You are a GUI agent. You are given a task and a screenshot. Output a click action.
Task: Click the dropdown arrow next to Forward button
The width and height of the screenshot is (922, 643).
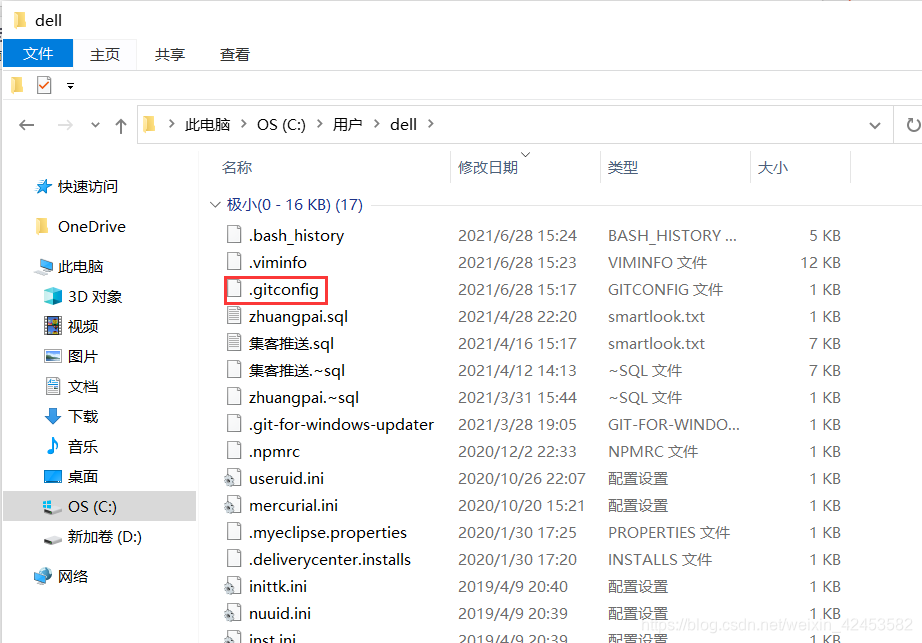tap(95, 124)
